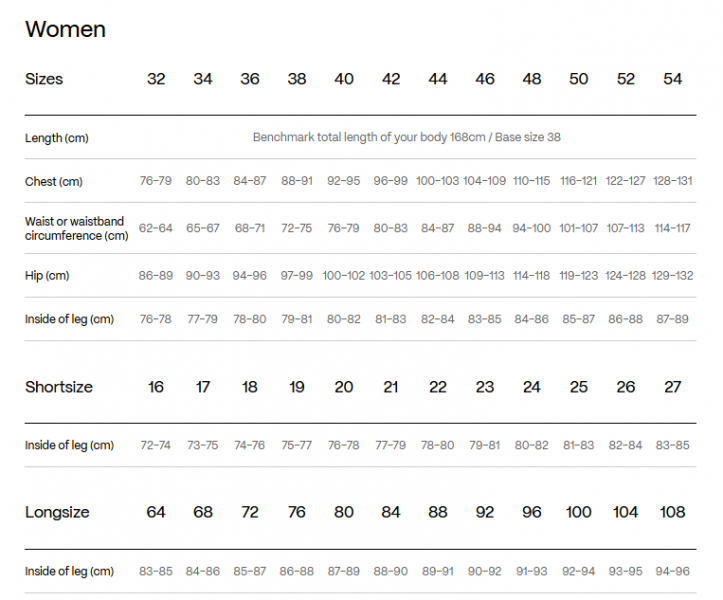Screen dimensions: 723x600
Task: Click the Longsize section heading
Action: tap(57, 512)
